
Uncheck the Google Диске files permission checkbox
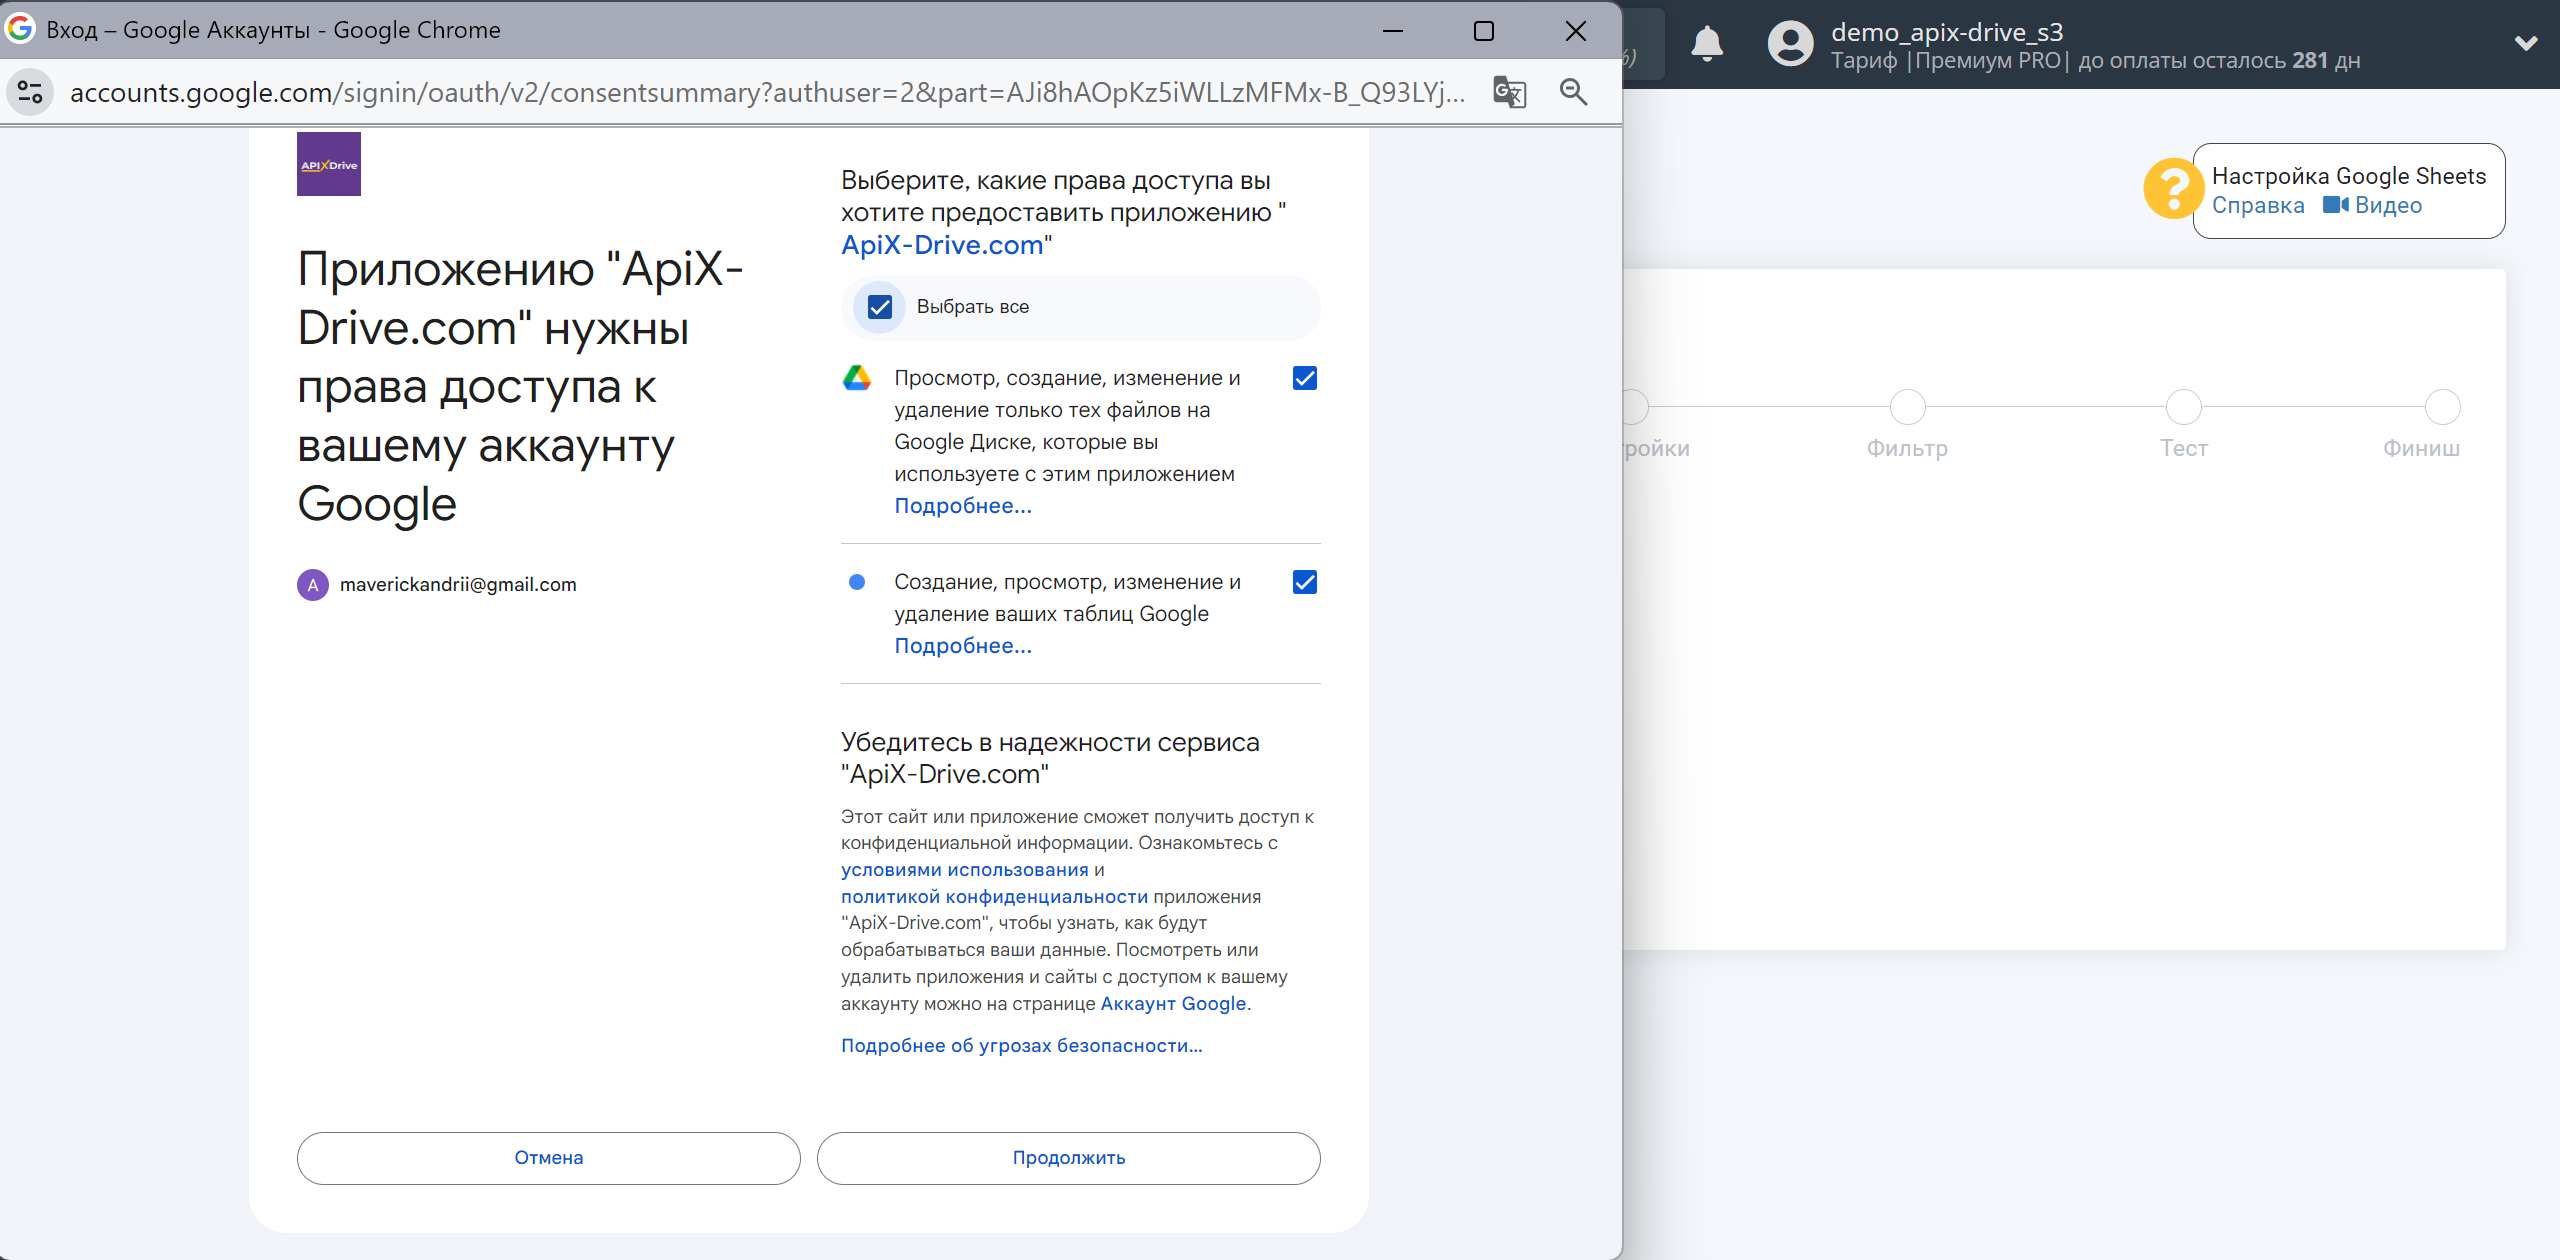coord(1305,378)
